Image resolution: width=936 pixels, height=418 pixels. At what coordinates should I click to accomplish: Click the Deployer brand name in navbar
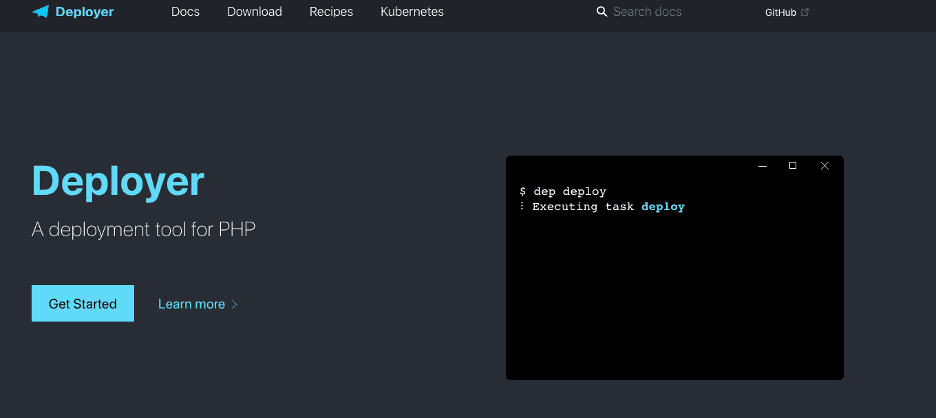[x=84, y=12]
